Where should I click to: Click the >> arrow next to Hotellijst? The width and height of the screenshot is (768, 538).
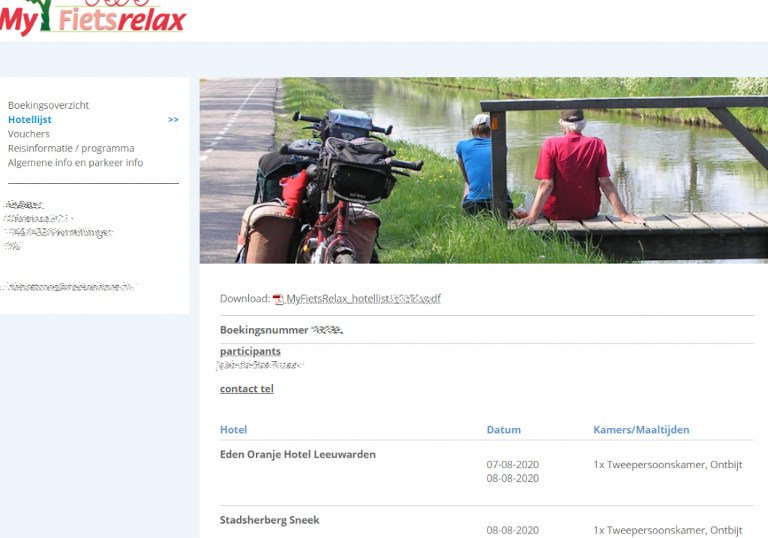point(173,119)
